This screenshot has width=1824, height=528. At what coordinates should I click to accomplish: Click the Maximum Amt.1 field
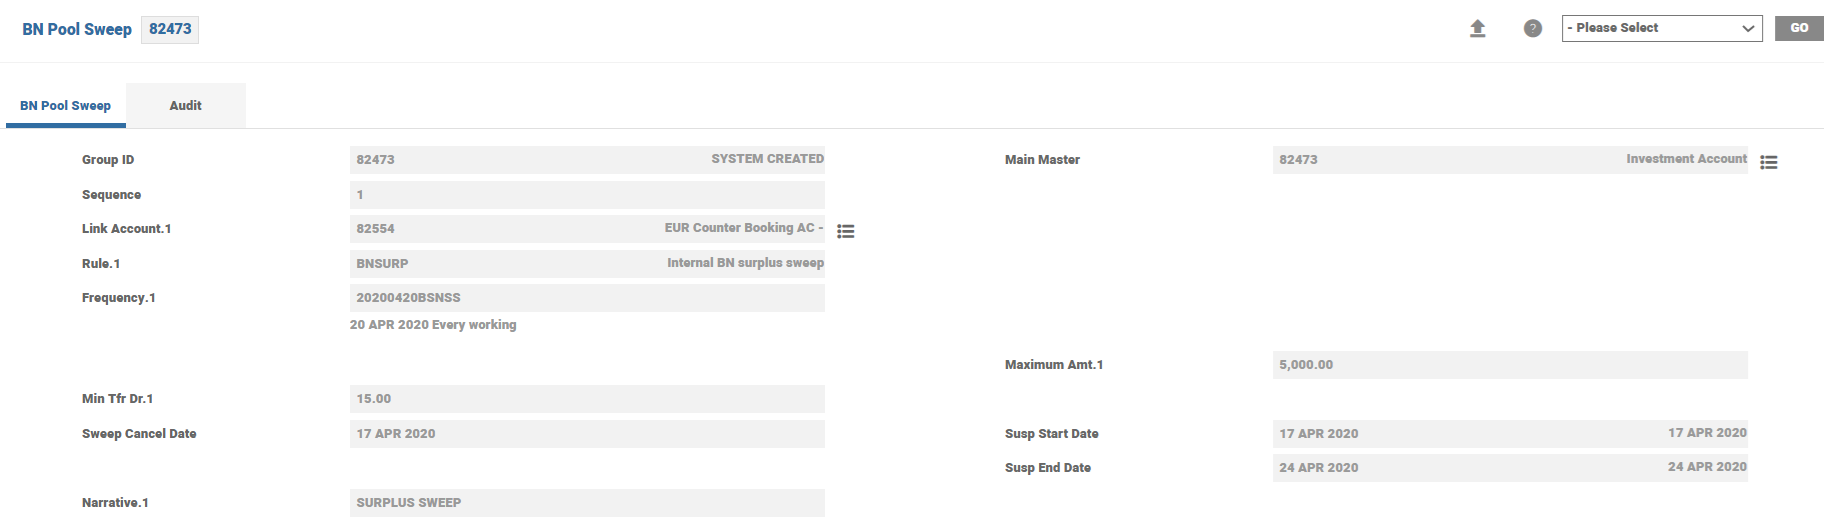pos(1509,365)
